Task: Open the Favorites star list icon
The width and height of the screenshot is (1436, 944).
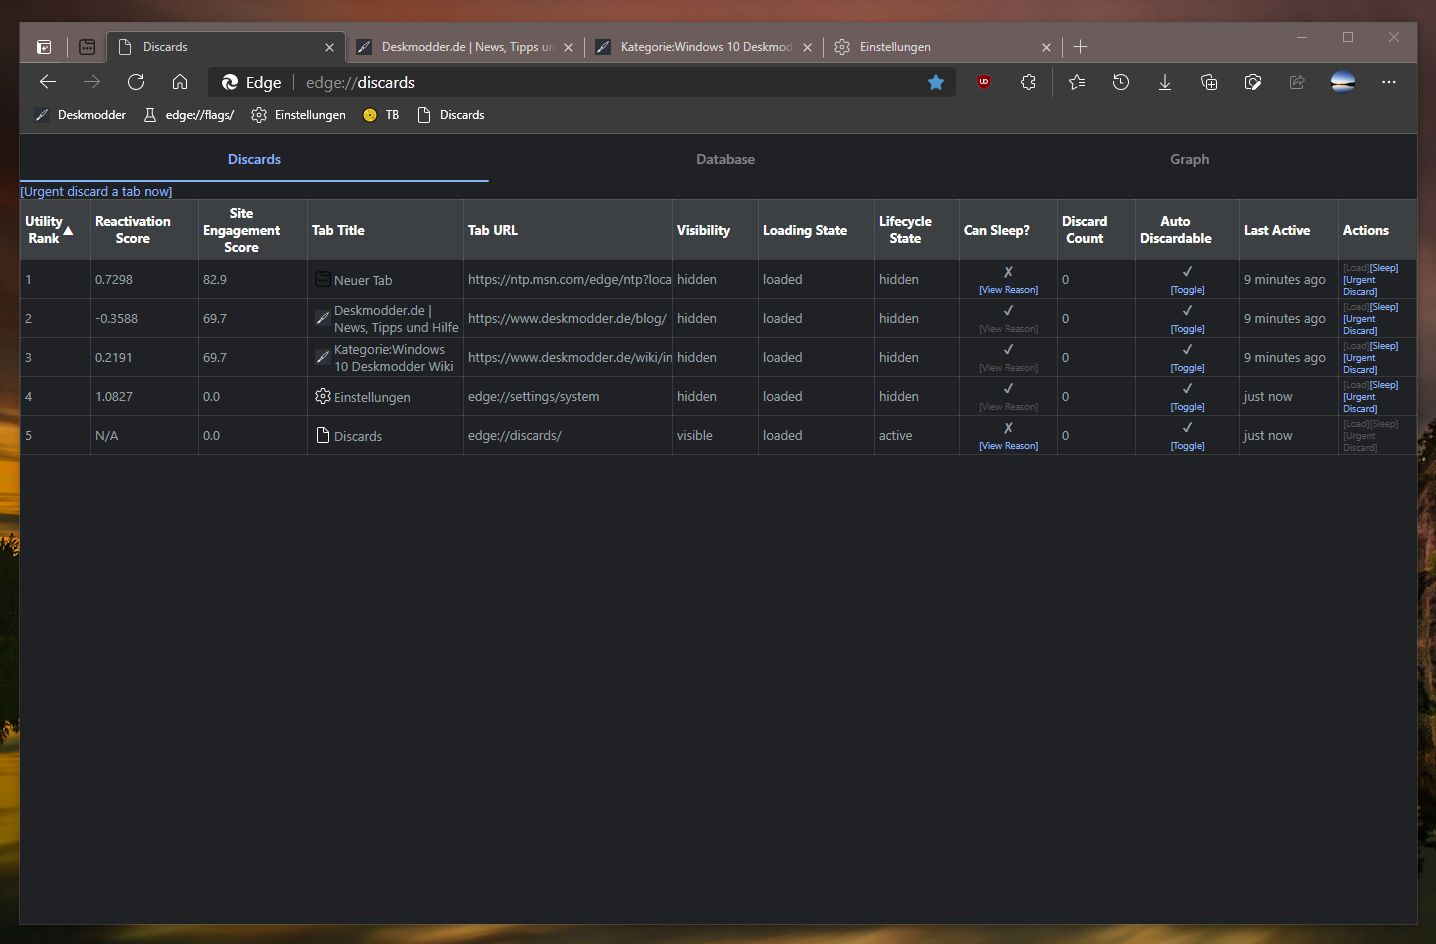Action: 1077,82
